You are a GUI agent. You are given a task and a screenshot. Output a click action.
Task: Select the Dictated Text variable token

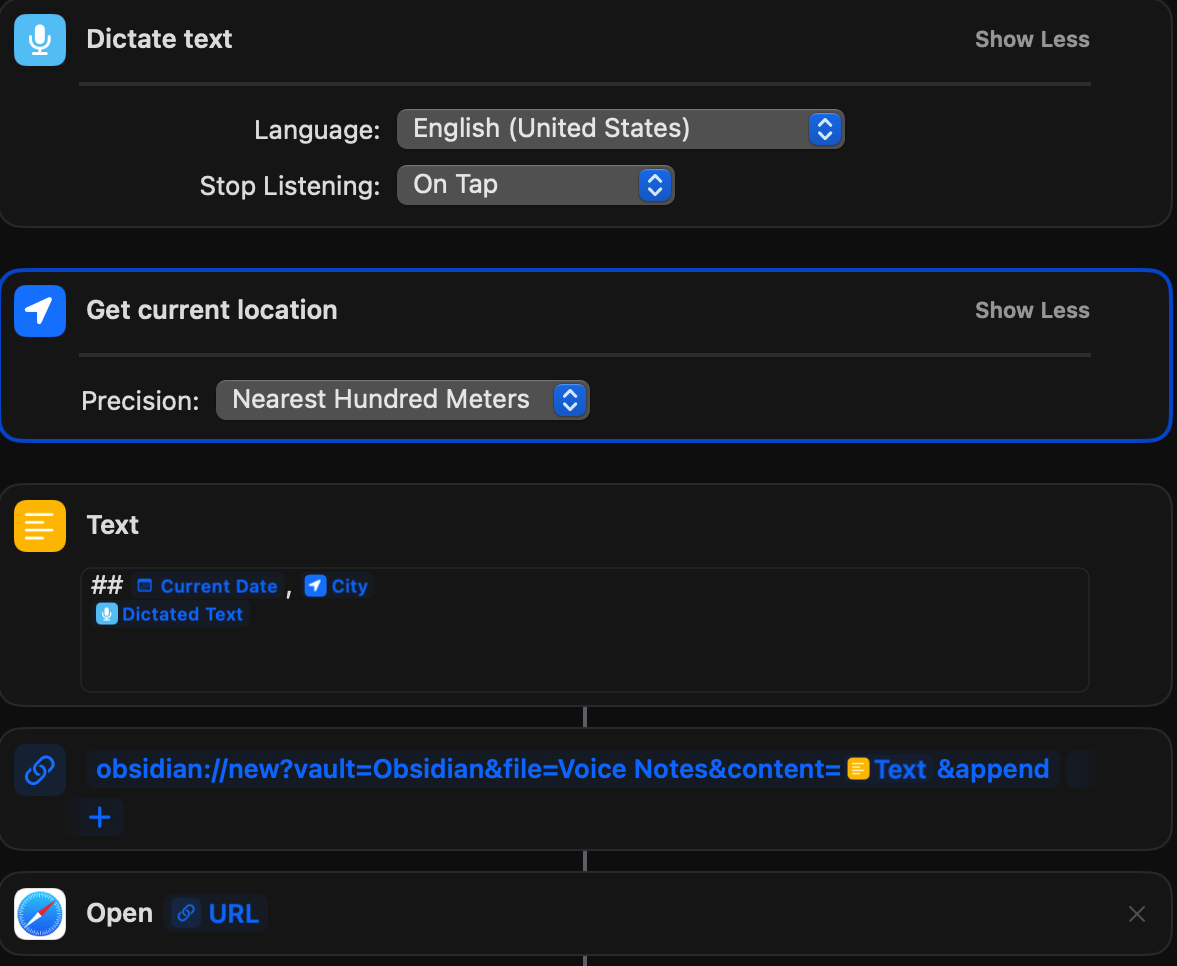click(x=170, y=614)
